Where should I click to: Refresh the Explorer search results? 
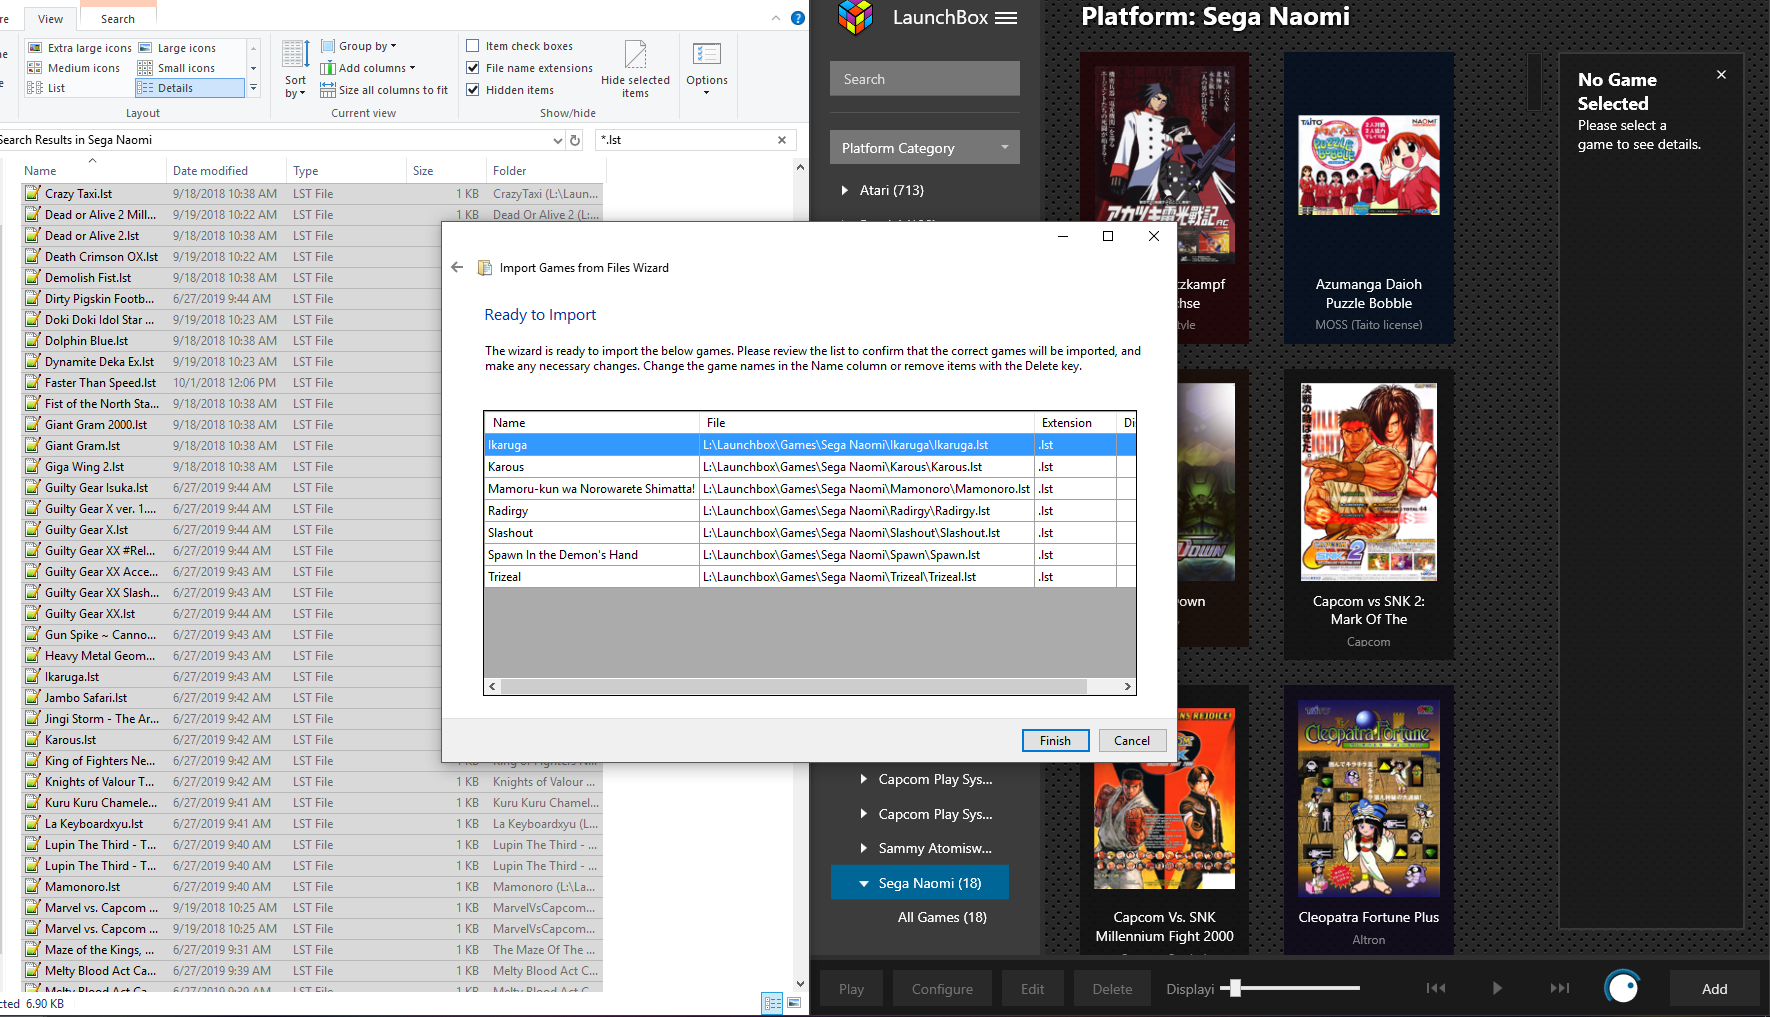(x=575, y=140)
